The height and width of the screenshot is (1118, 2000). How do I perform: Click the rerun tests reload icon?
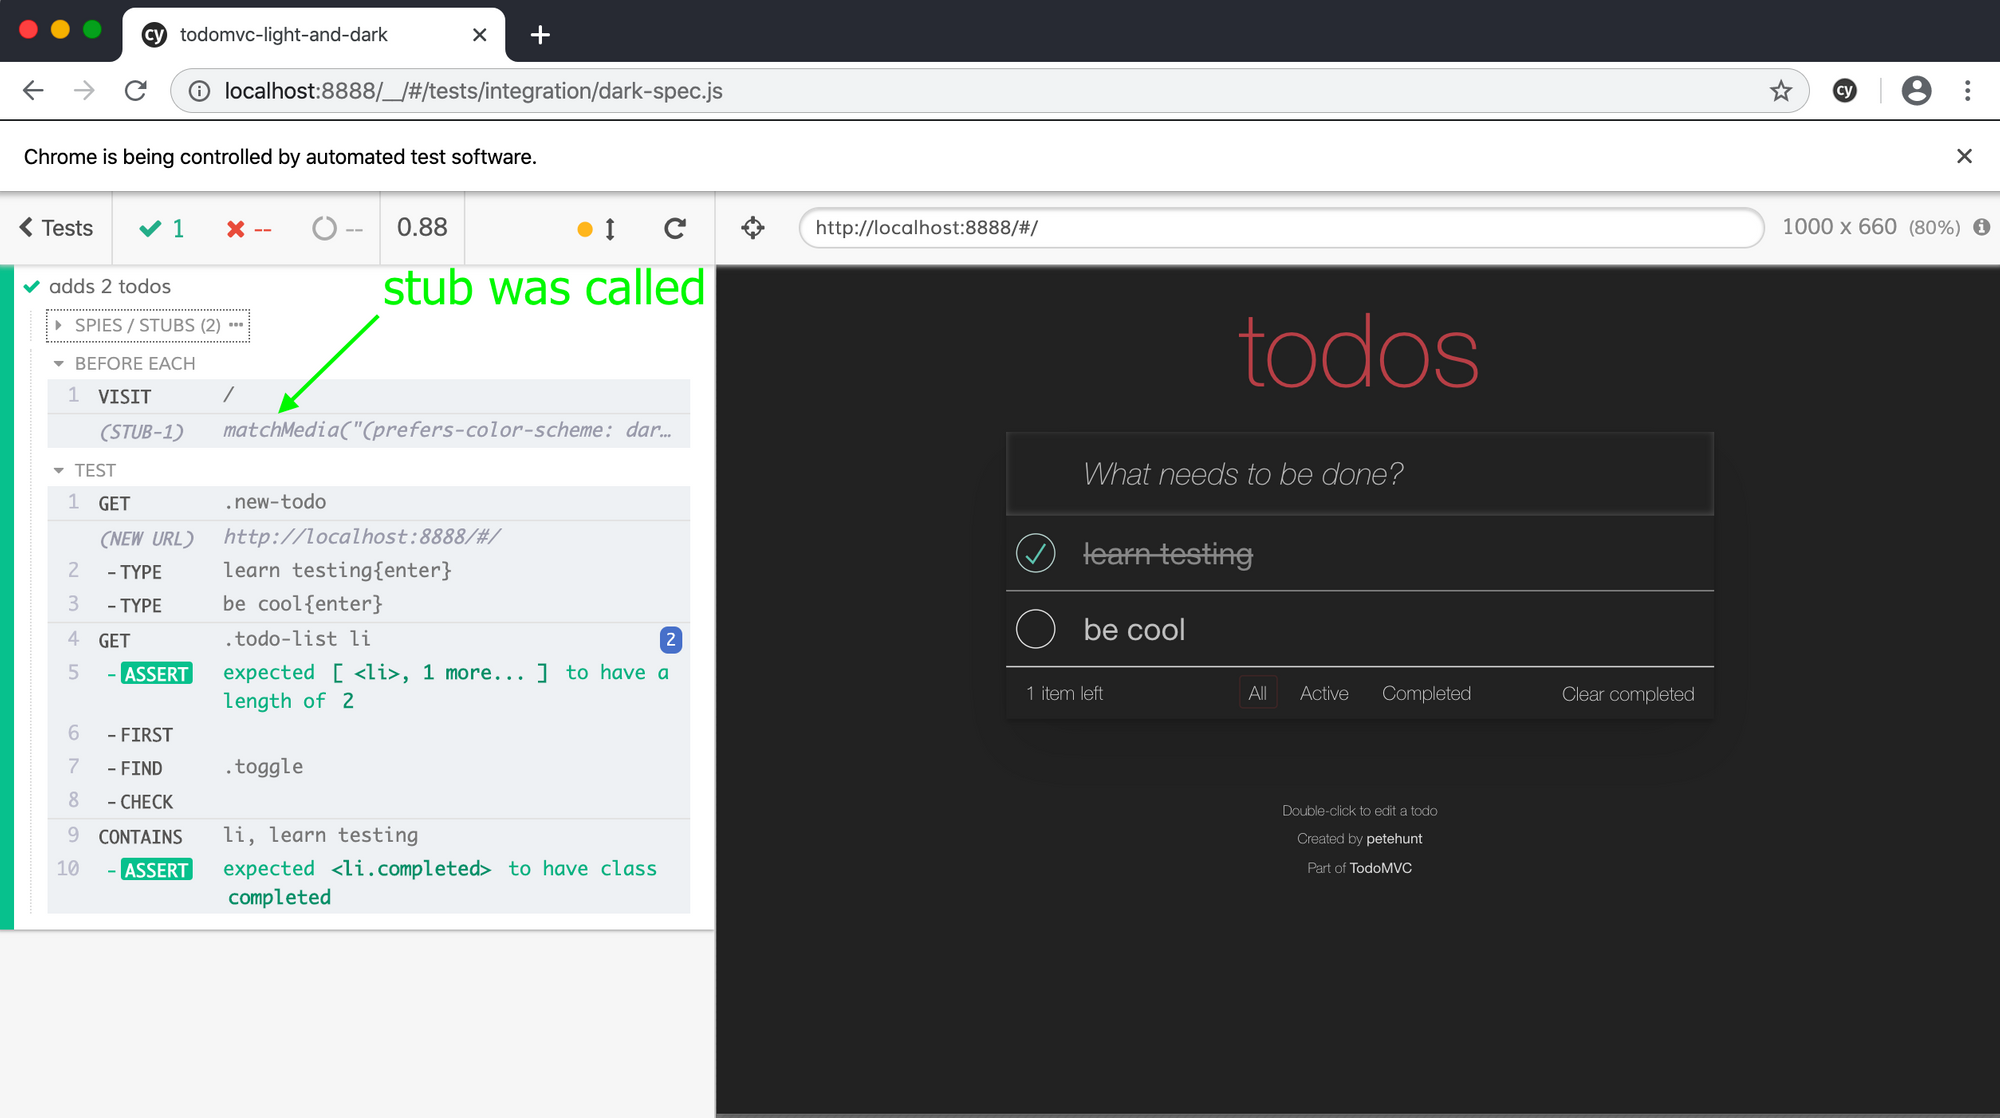tap(675, 228)
